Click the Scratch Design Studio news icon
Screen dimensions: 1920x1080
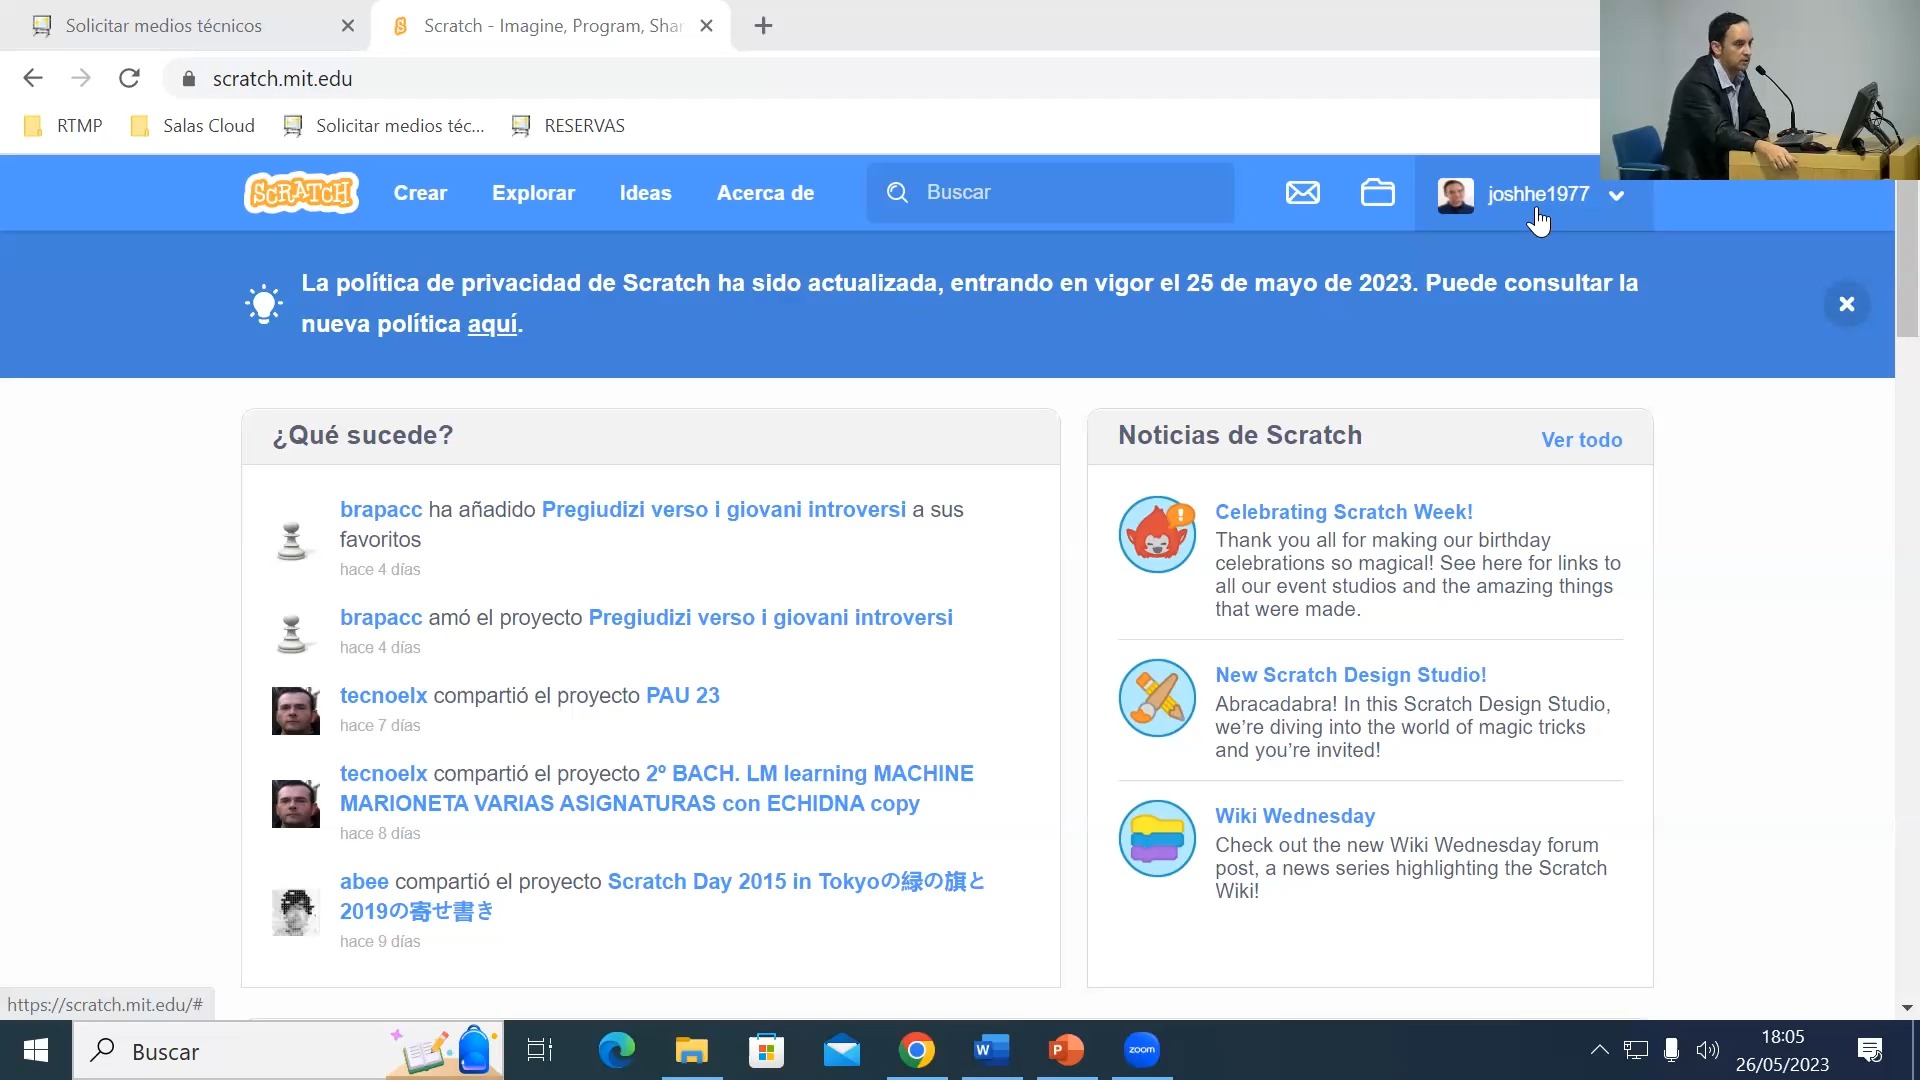(x=1157, y=698)
